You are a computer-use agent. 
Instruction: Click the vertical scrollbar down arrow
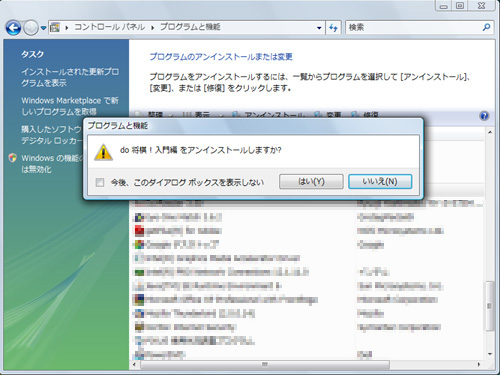(490, 354)
